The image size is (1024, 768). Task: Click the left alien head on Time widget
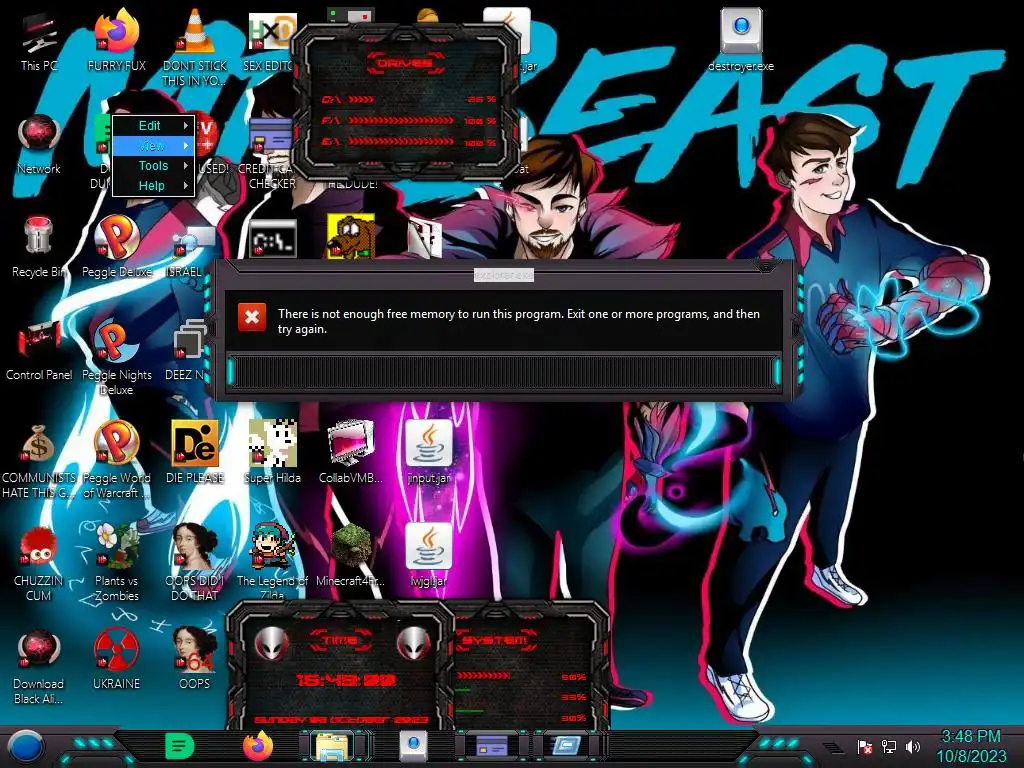point(271,643)
